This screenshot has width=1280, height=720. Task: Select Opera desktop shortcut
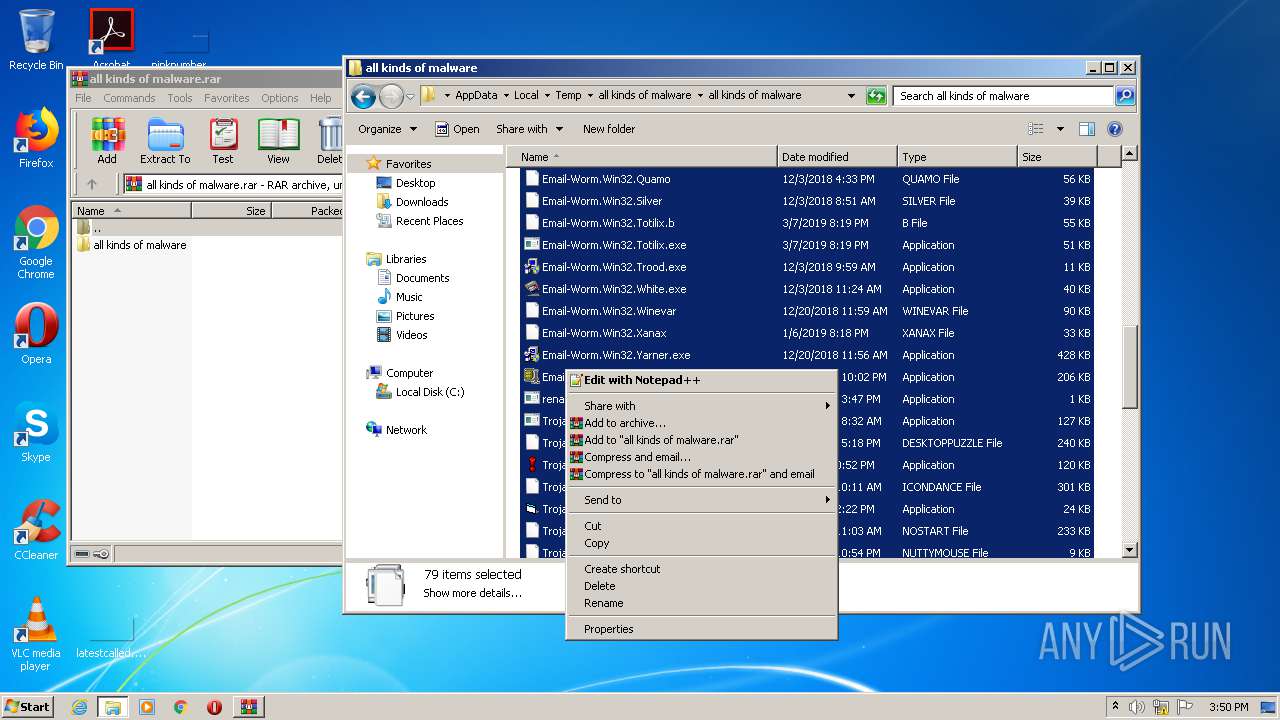tap(36, 334)
